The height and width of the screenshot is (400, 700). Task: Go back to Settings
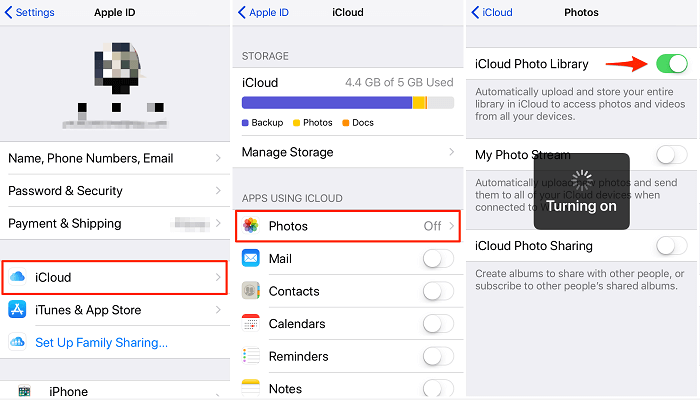click(30, 13)
